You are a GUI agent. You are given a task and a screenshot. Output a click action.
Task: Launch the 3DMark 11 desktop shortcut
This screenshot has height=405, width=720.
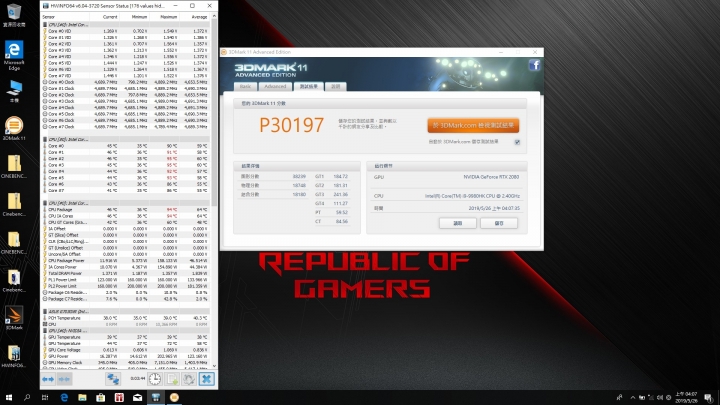point(14,129)
